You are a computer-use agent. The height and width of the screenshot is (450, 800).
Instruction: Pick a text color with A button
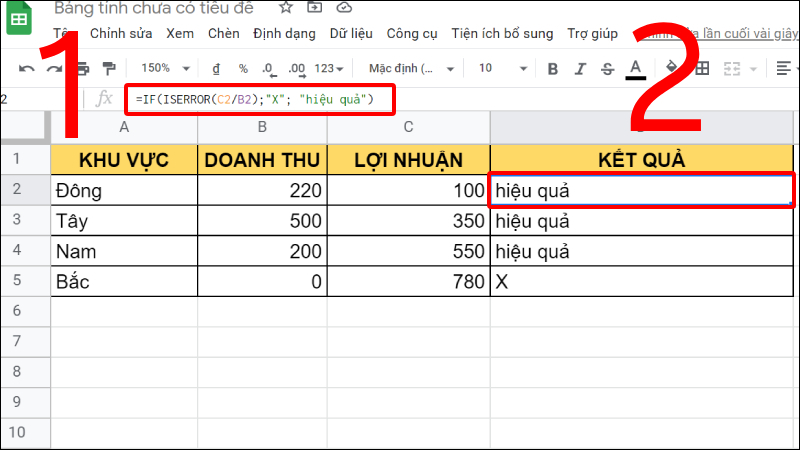[634, 69]
